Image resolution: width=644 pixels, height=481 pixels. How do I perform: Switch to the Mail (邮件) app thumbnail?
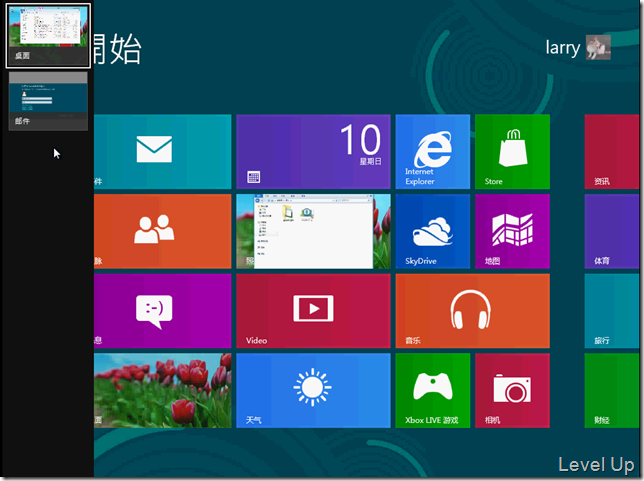tap(48, 101)
